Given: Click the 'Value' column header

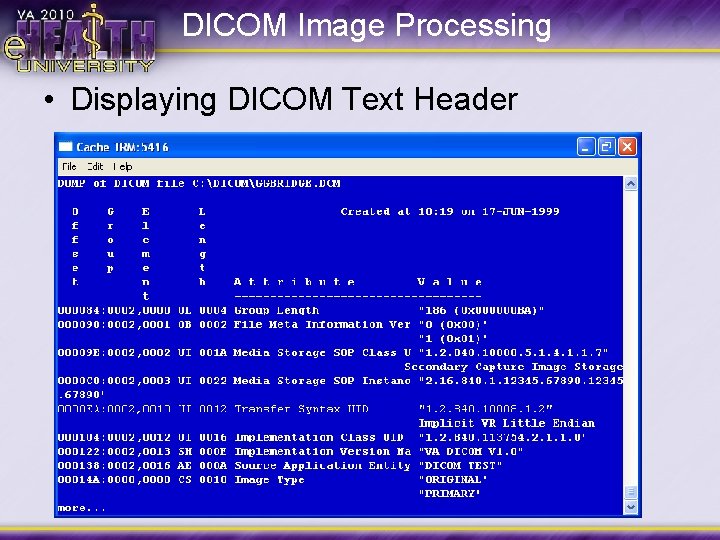Looking at the screenshot, I should pyautogui.click(x=450, y=282).
